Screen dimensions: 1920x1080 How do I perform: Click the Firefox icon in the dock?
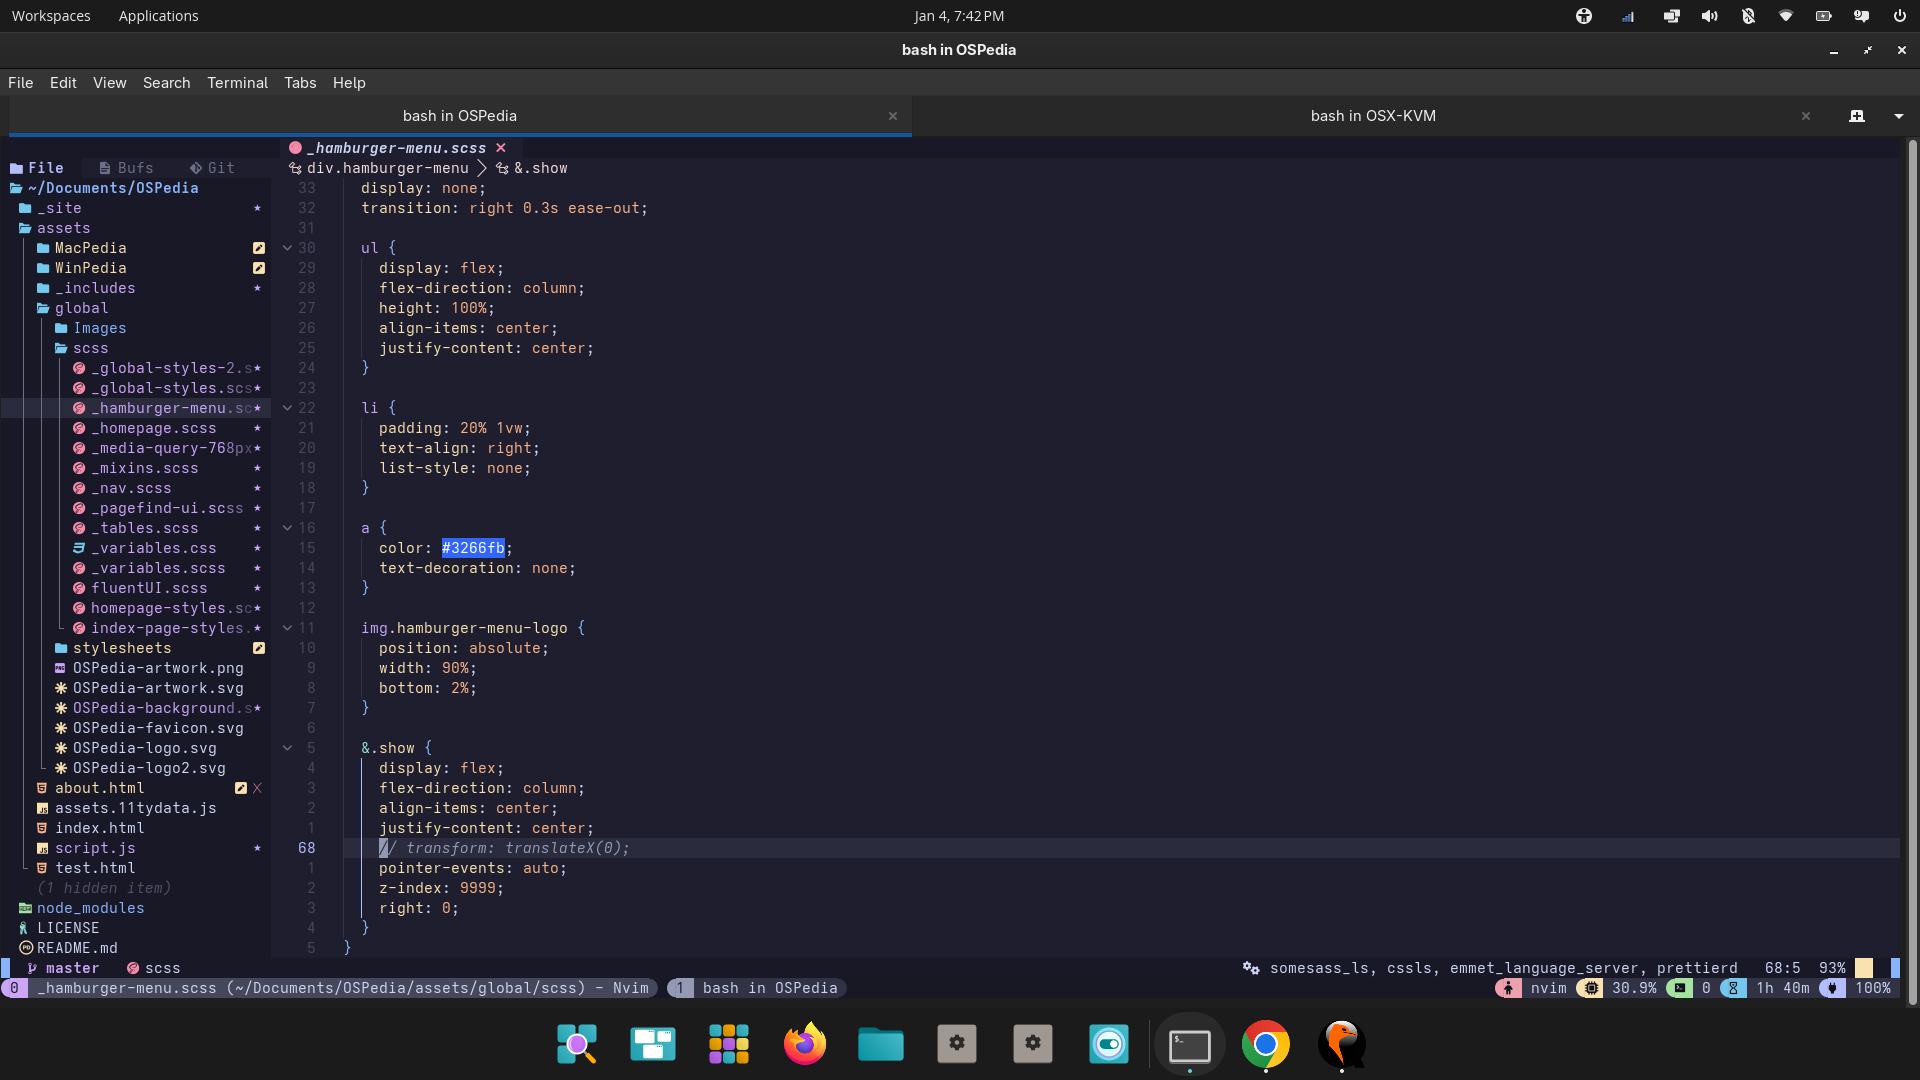tap(804, 1044)
